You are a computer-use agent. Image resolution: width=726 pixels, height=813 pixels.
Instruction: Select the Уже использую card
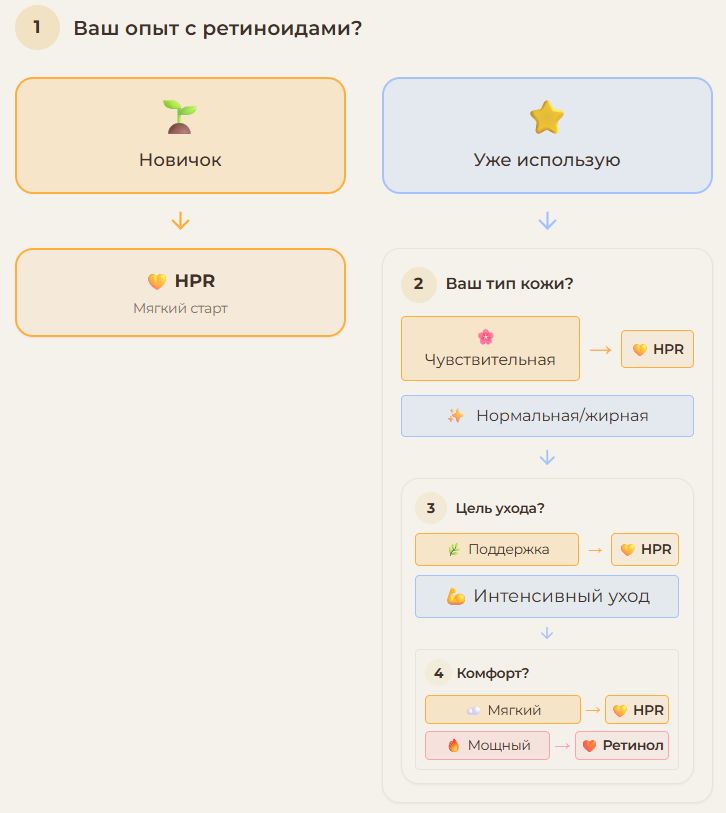[547, 135]
